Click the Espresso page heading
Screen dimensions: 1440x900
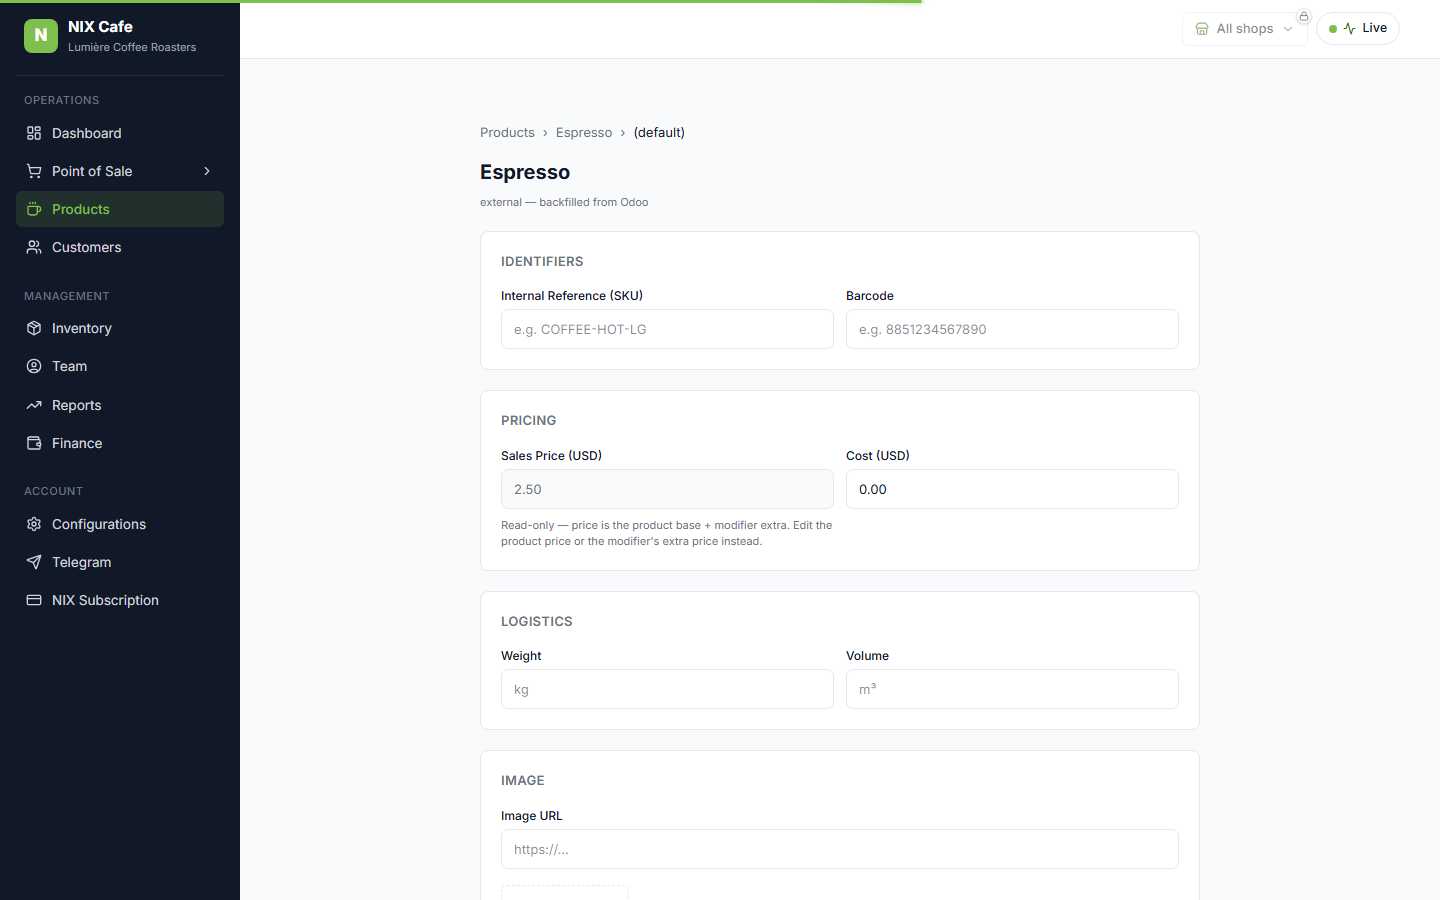[525, 172]
